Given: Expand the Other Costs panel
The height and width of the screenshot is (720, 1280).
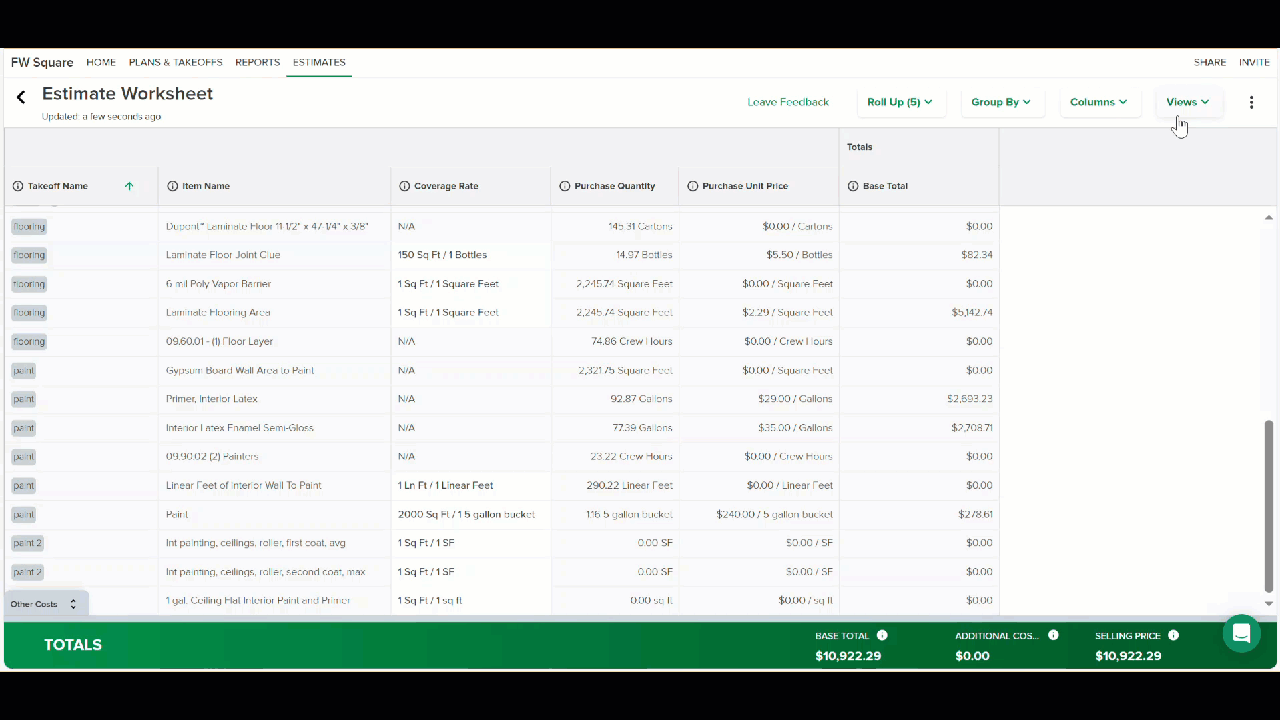Looking at the screenshot, I should (45, 604).
